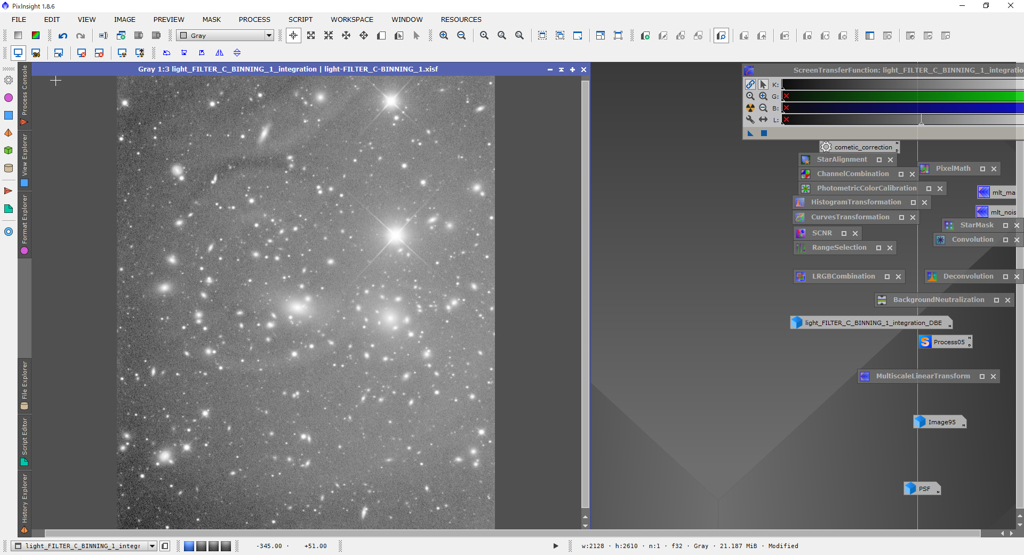Click the PSF image icon

[x=910, y=488]
